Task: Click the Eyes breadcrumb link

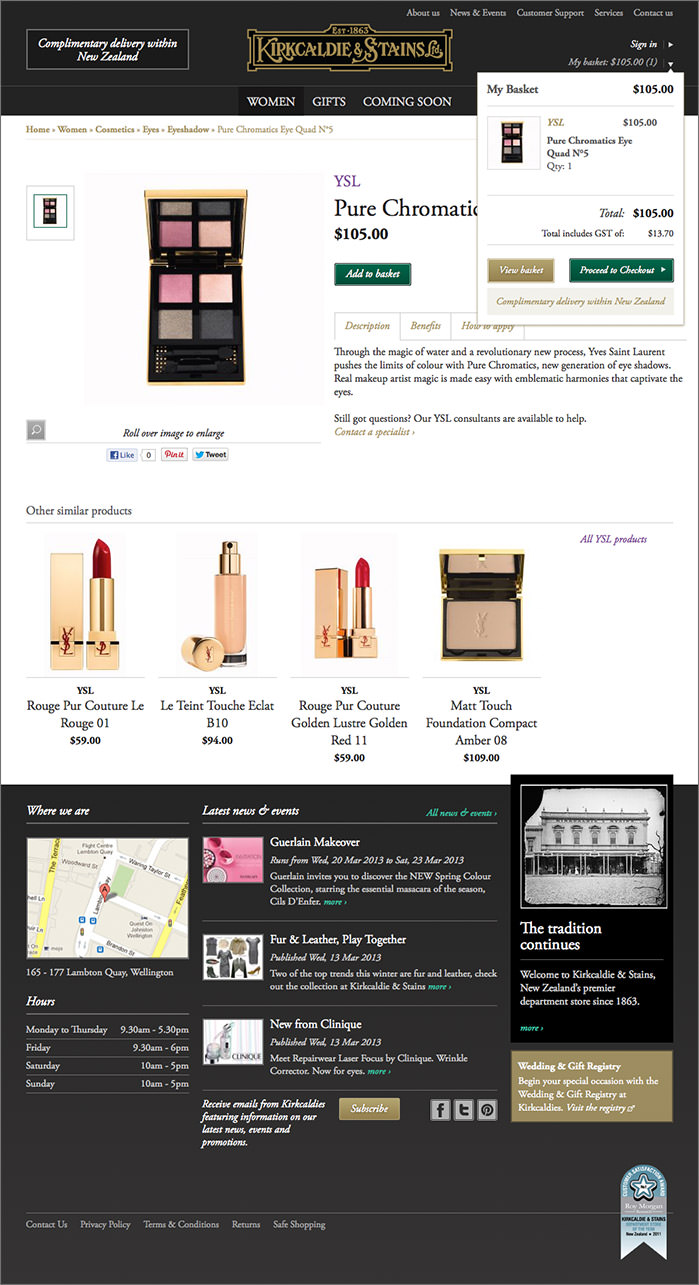Action: [151, 130]
